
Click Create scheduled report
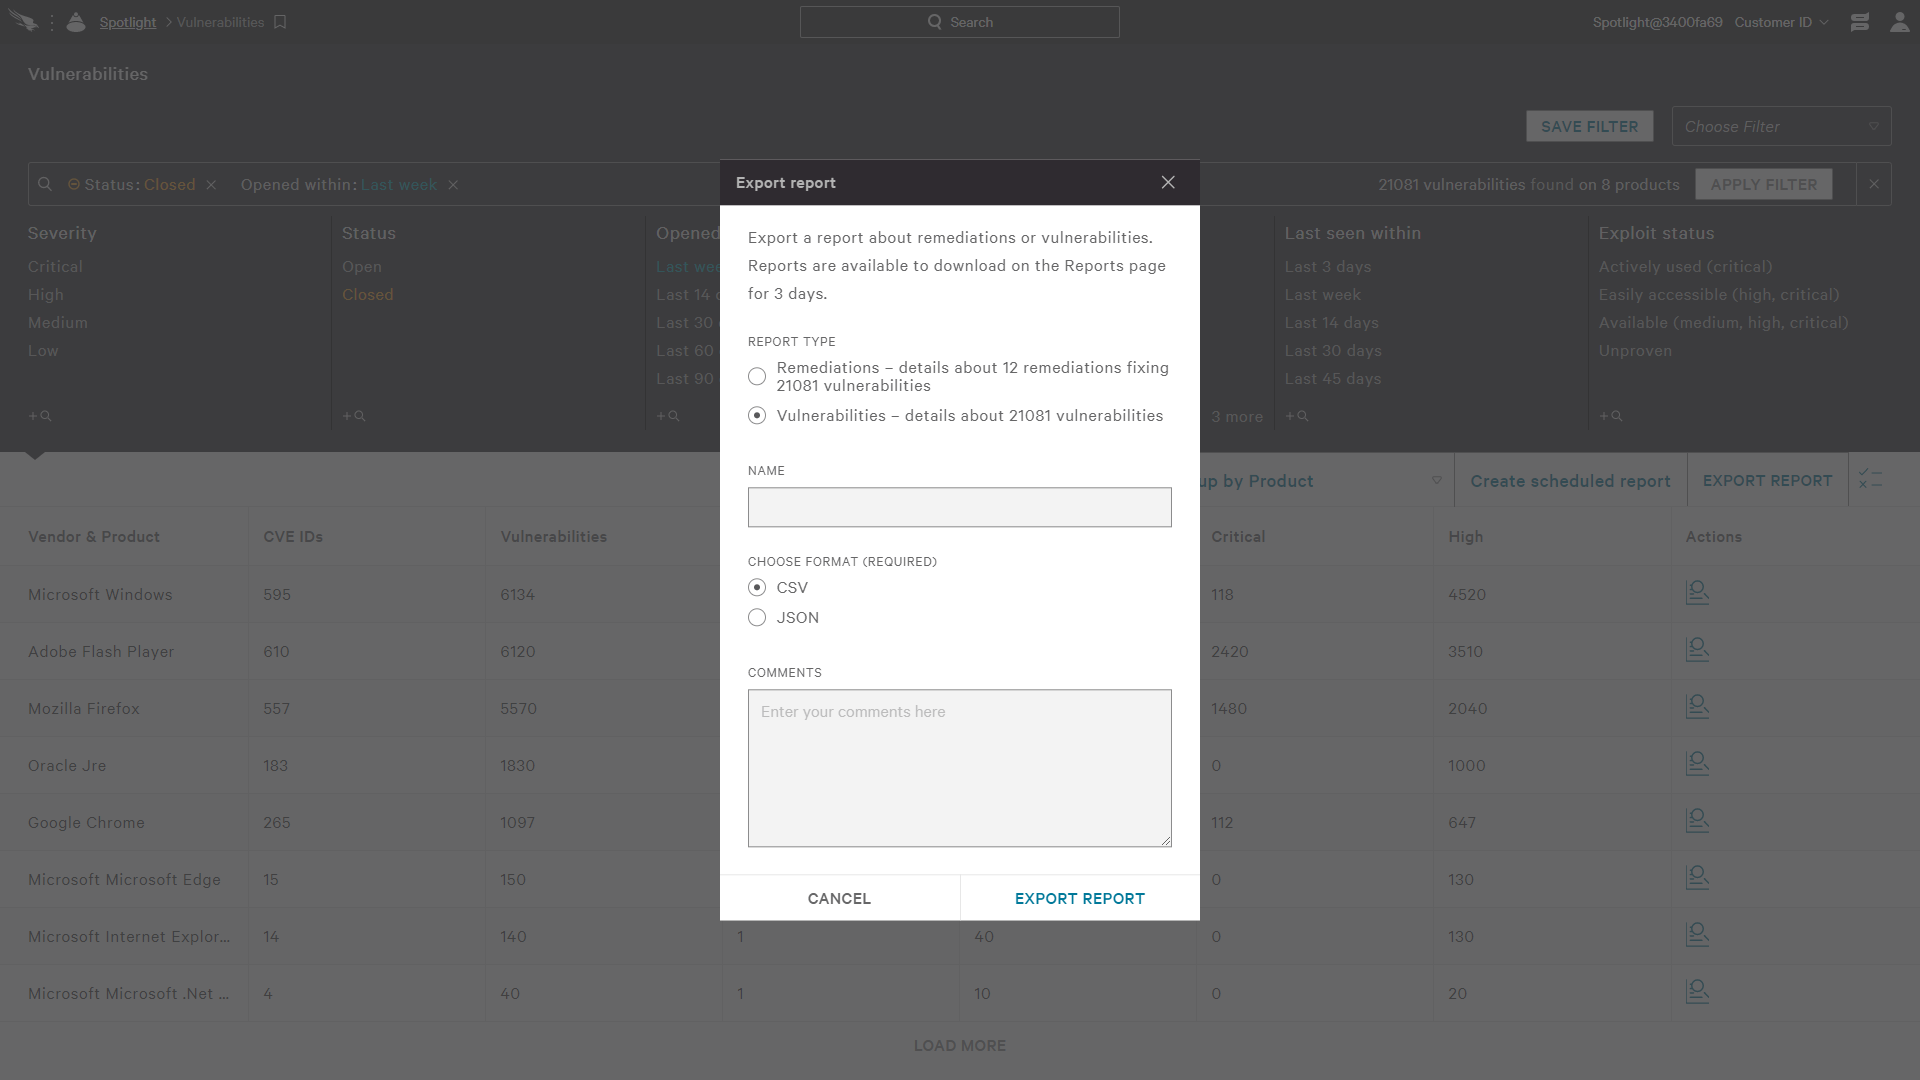tap(1570, 481)
